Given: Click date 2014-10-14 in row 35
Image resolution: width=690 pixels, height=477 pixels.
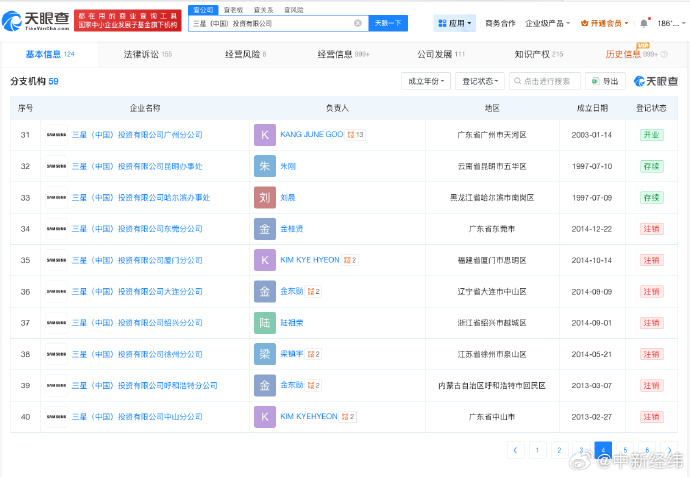Looking at the screenshot, I should click(591, 261).
